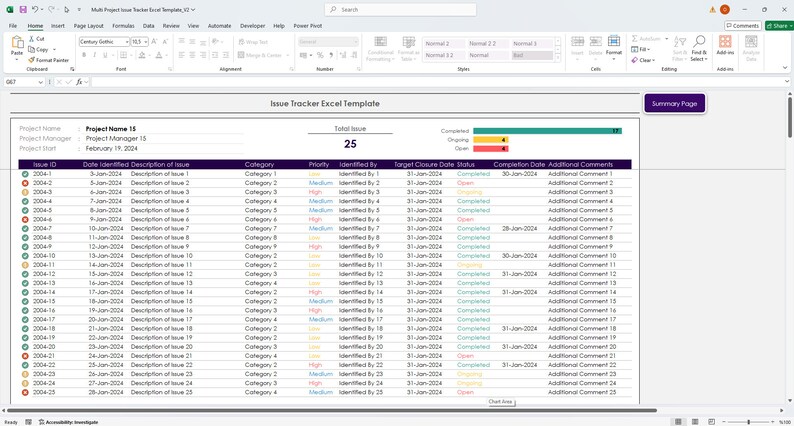Click the Comma Style icon
The height and width of the screenshot is (426, 794).
331,55
